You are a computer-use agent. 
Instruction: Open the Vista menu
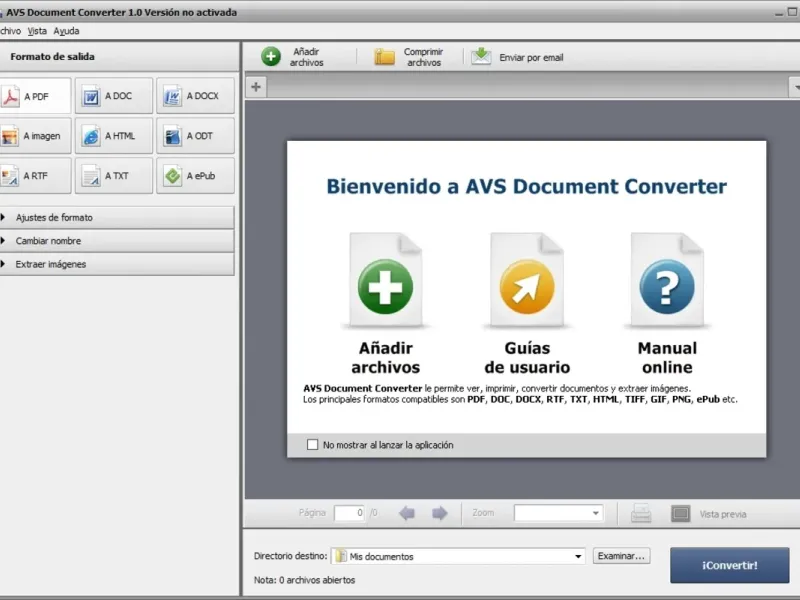37,31
